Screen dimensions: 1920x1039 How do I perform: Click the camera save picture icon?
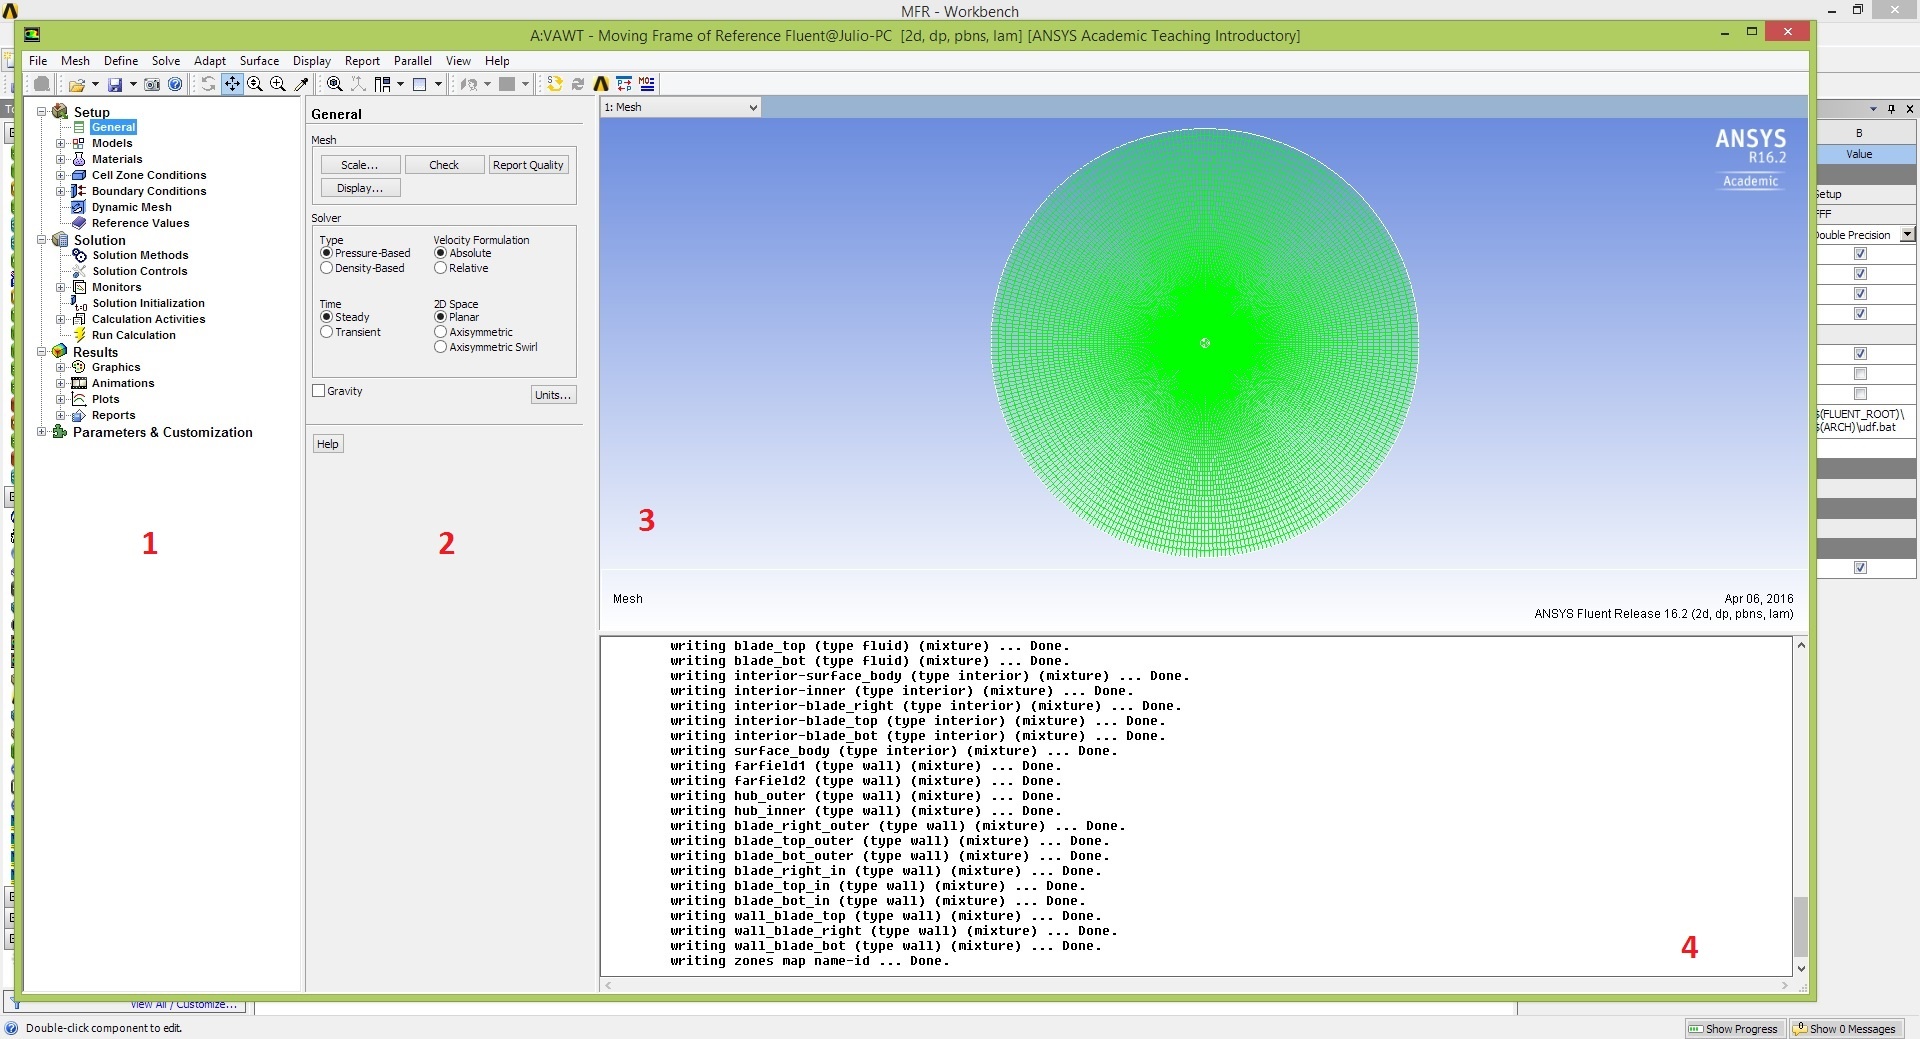click(152, 85)
